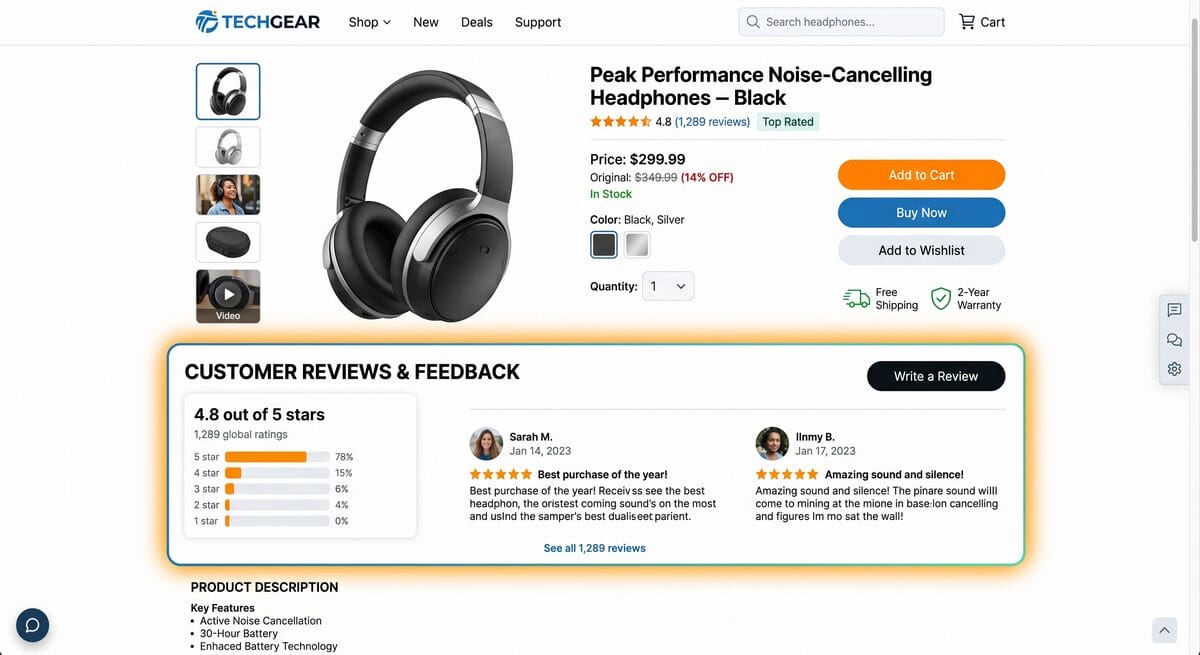The image size is (1200, 655).
Task: Open the feedback note icon in side panel
Action: [1174, 310]
